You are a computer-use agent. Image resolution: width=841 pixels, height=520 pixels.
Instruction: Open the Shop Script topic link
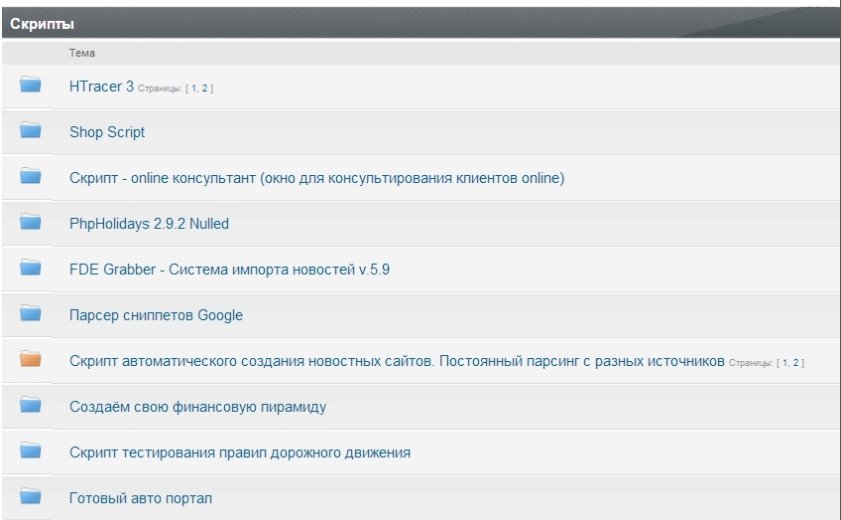(107, 132)
